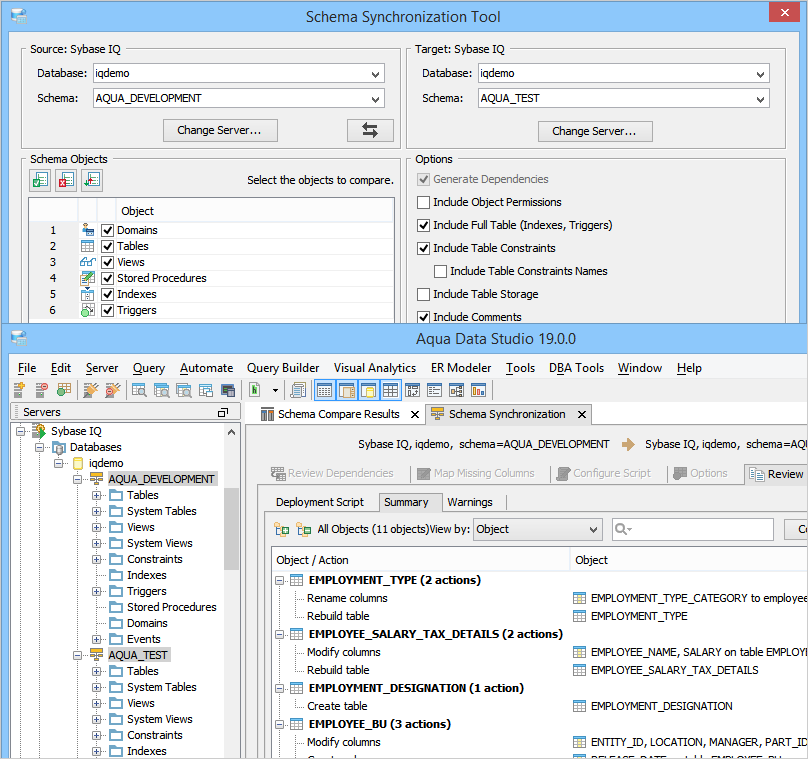Uncheck the Views object checkbox
The height and width of the screenshot is (759, 808).
107,262
